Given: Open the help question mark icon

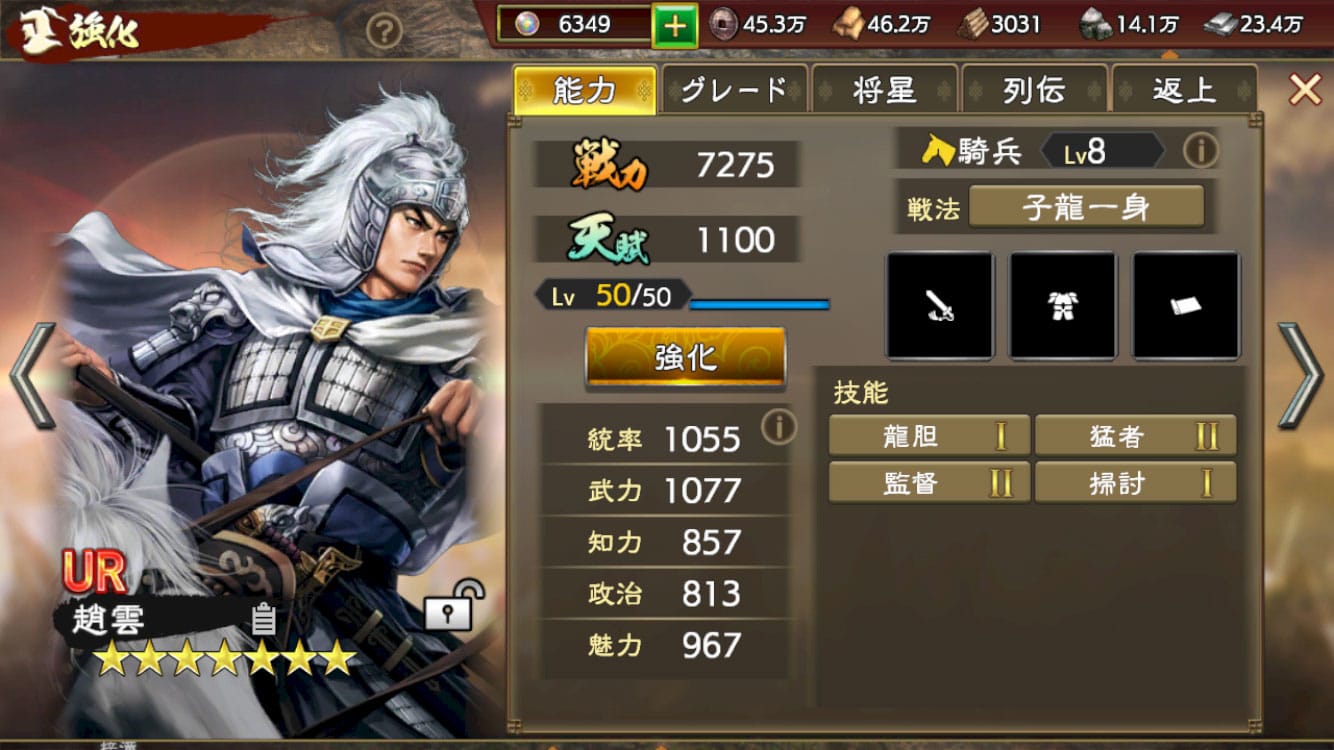Looking at the screenshot, I should [x=384, y=33].
